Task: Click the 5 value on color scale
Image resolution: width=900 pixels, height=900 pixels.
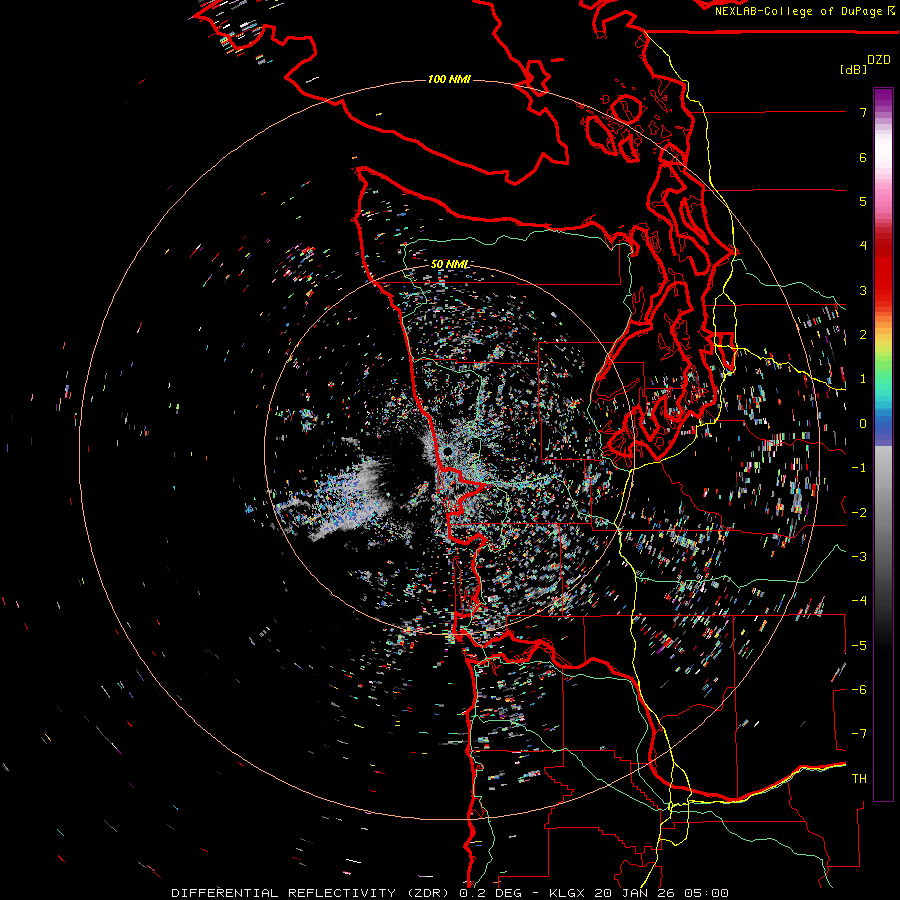Action: click(x=863, y=201)
